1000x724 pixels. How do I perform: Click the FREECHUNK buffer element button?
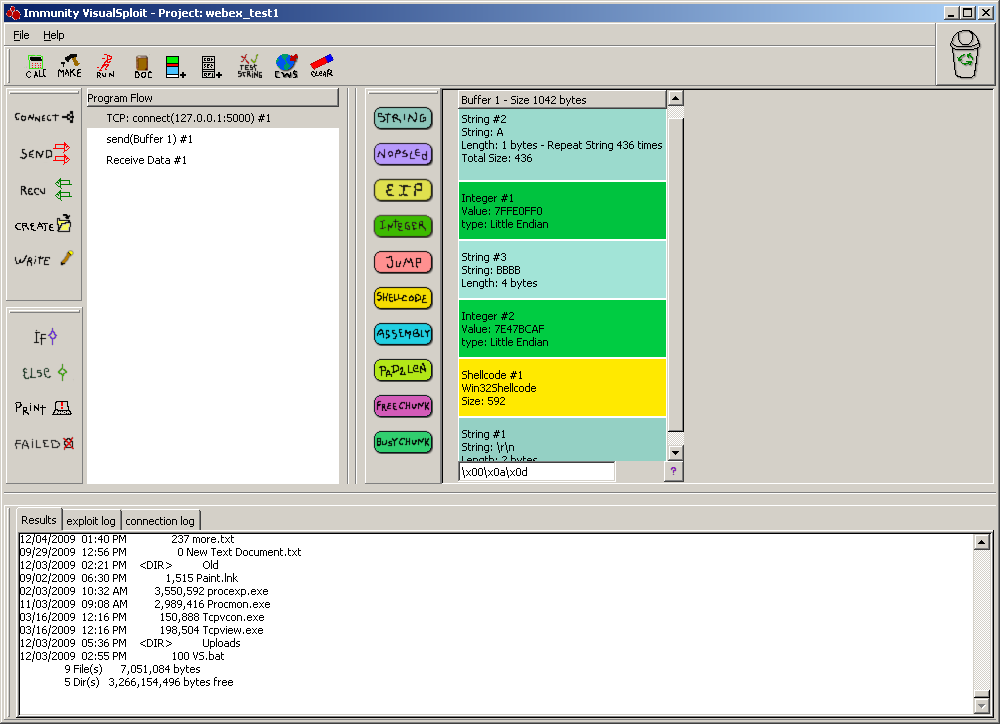click(403, 406)
